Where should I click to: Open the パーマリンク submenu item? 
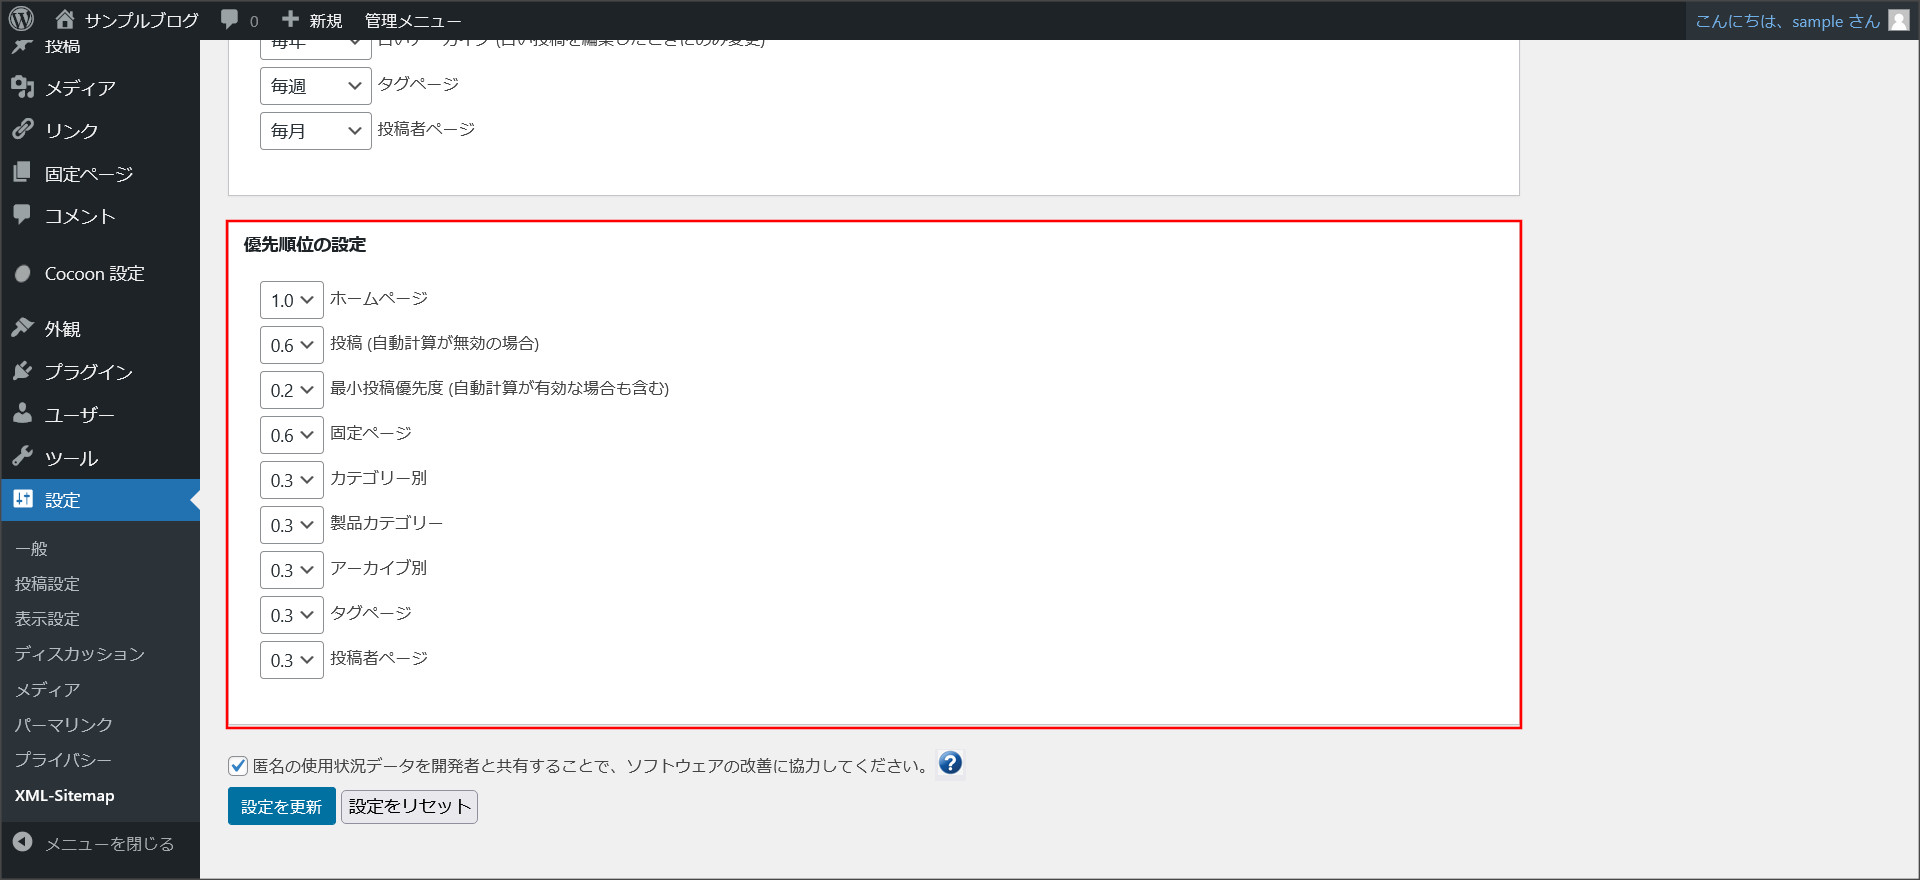pos(64,724)
